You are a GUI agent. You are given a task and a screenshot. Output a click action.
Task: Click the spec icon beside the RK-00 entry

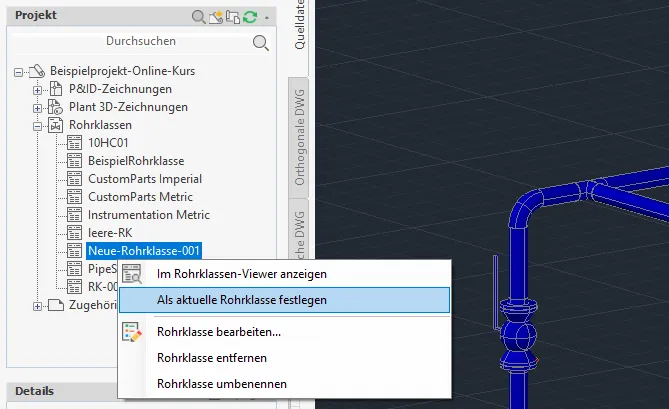point(75,287)
